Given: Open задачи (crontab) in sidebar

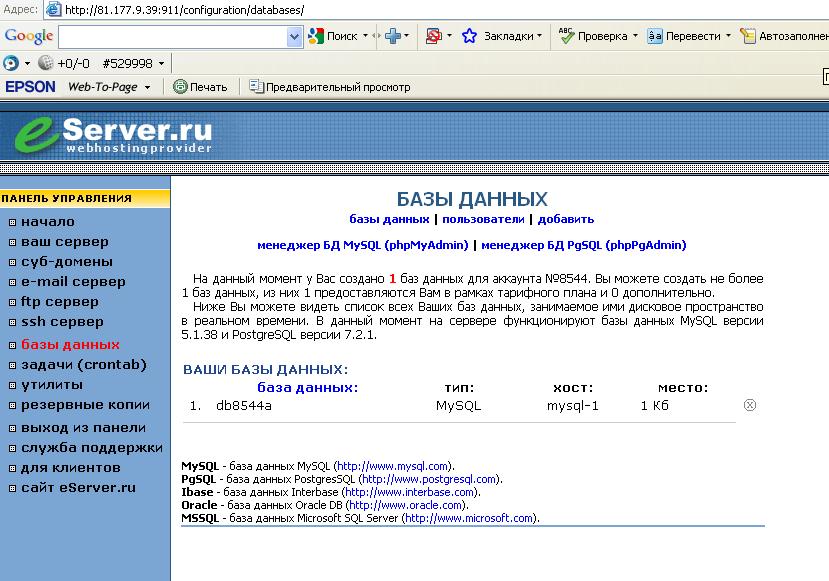Looking at the screenshot, I should coord(84,365).
